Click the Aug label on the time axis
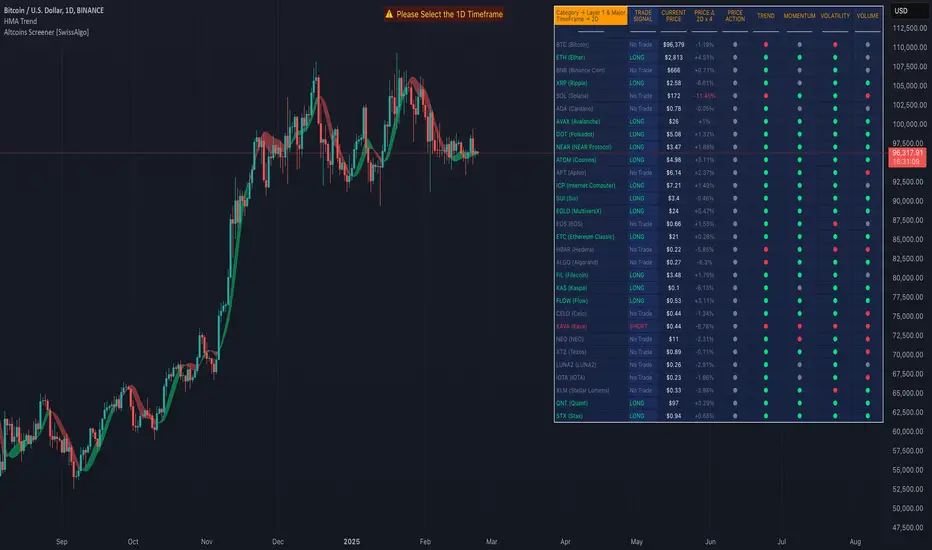The height and width of the screenshot is (550, 932). [855, 542]
